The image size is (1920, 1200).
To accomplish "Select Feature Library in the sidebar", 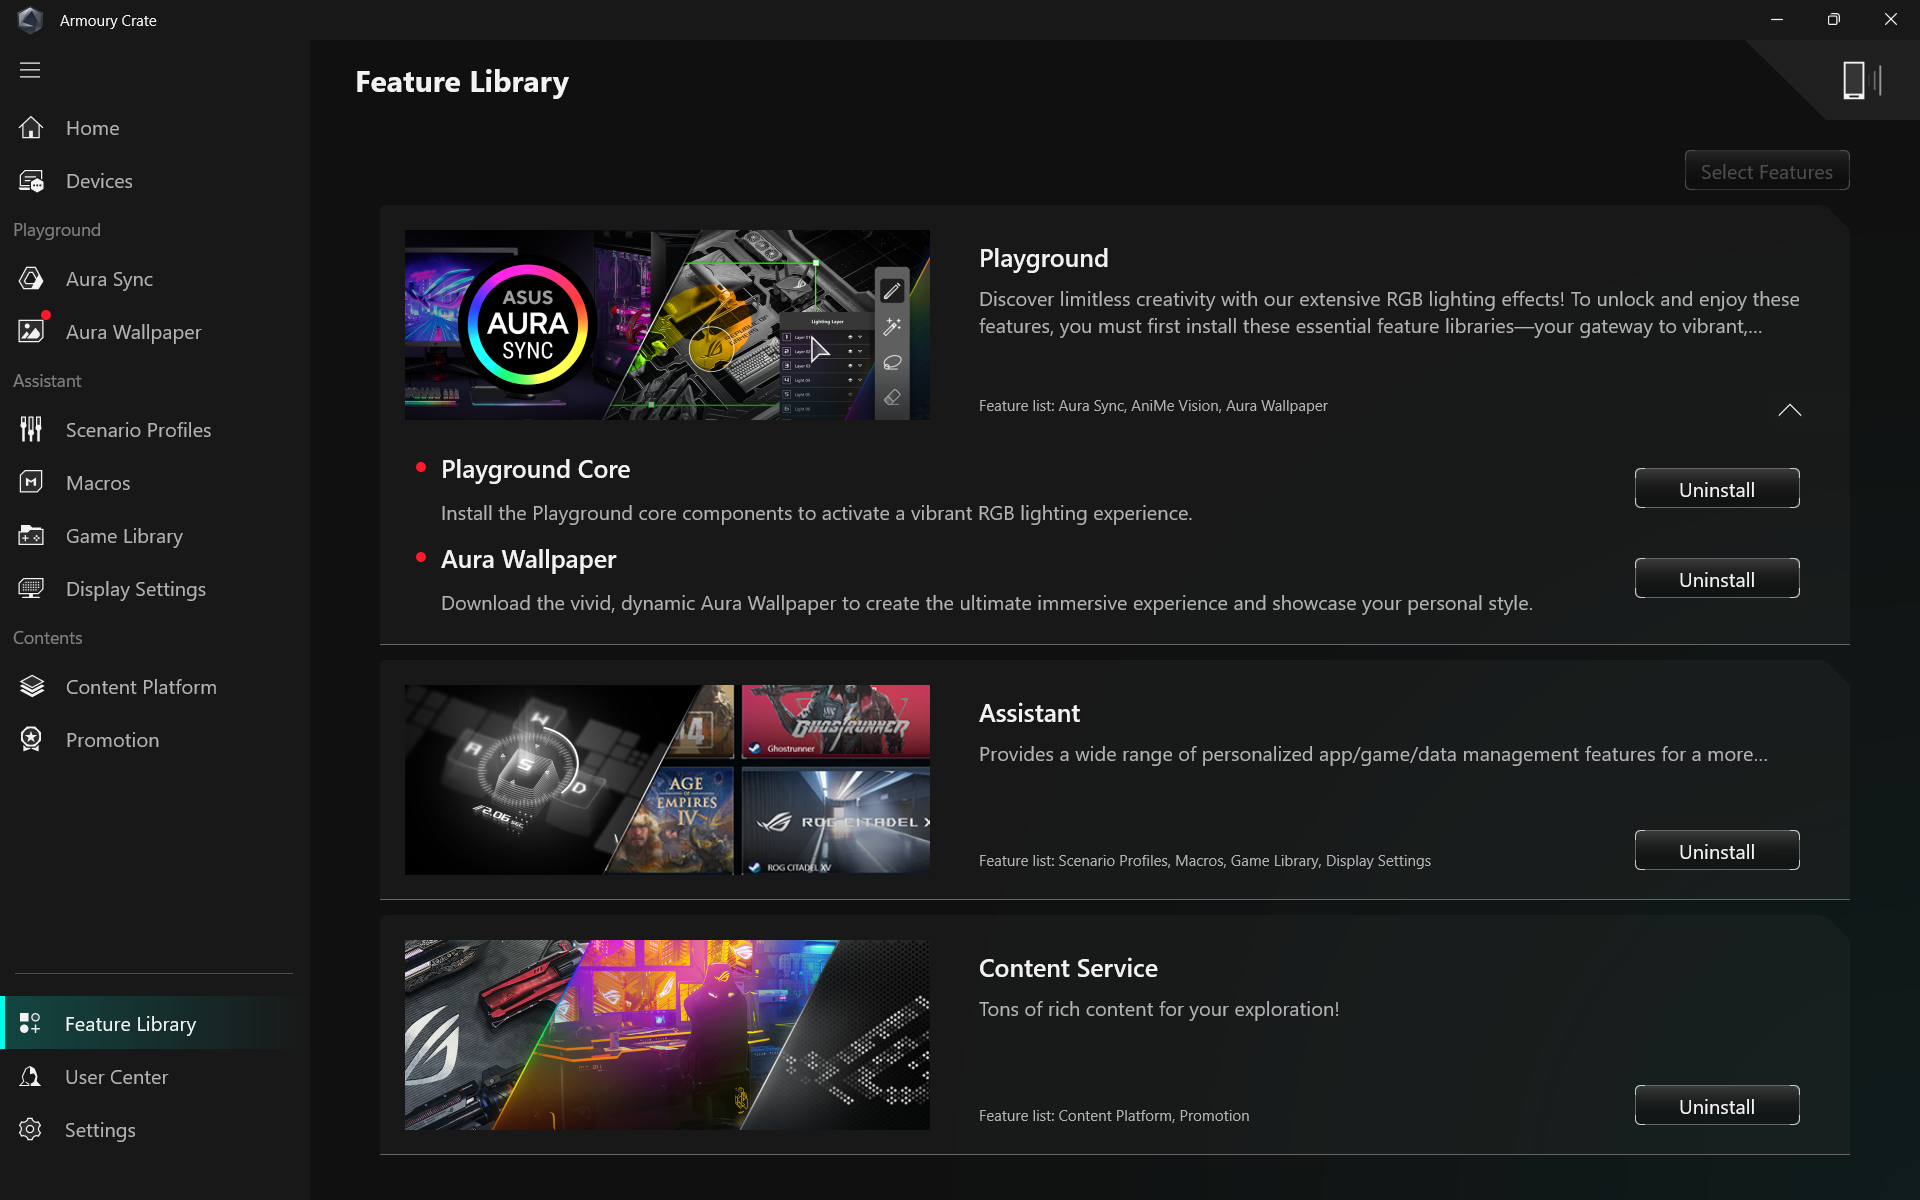I will coord(155,1023).
